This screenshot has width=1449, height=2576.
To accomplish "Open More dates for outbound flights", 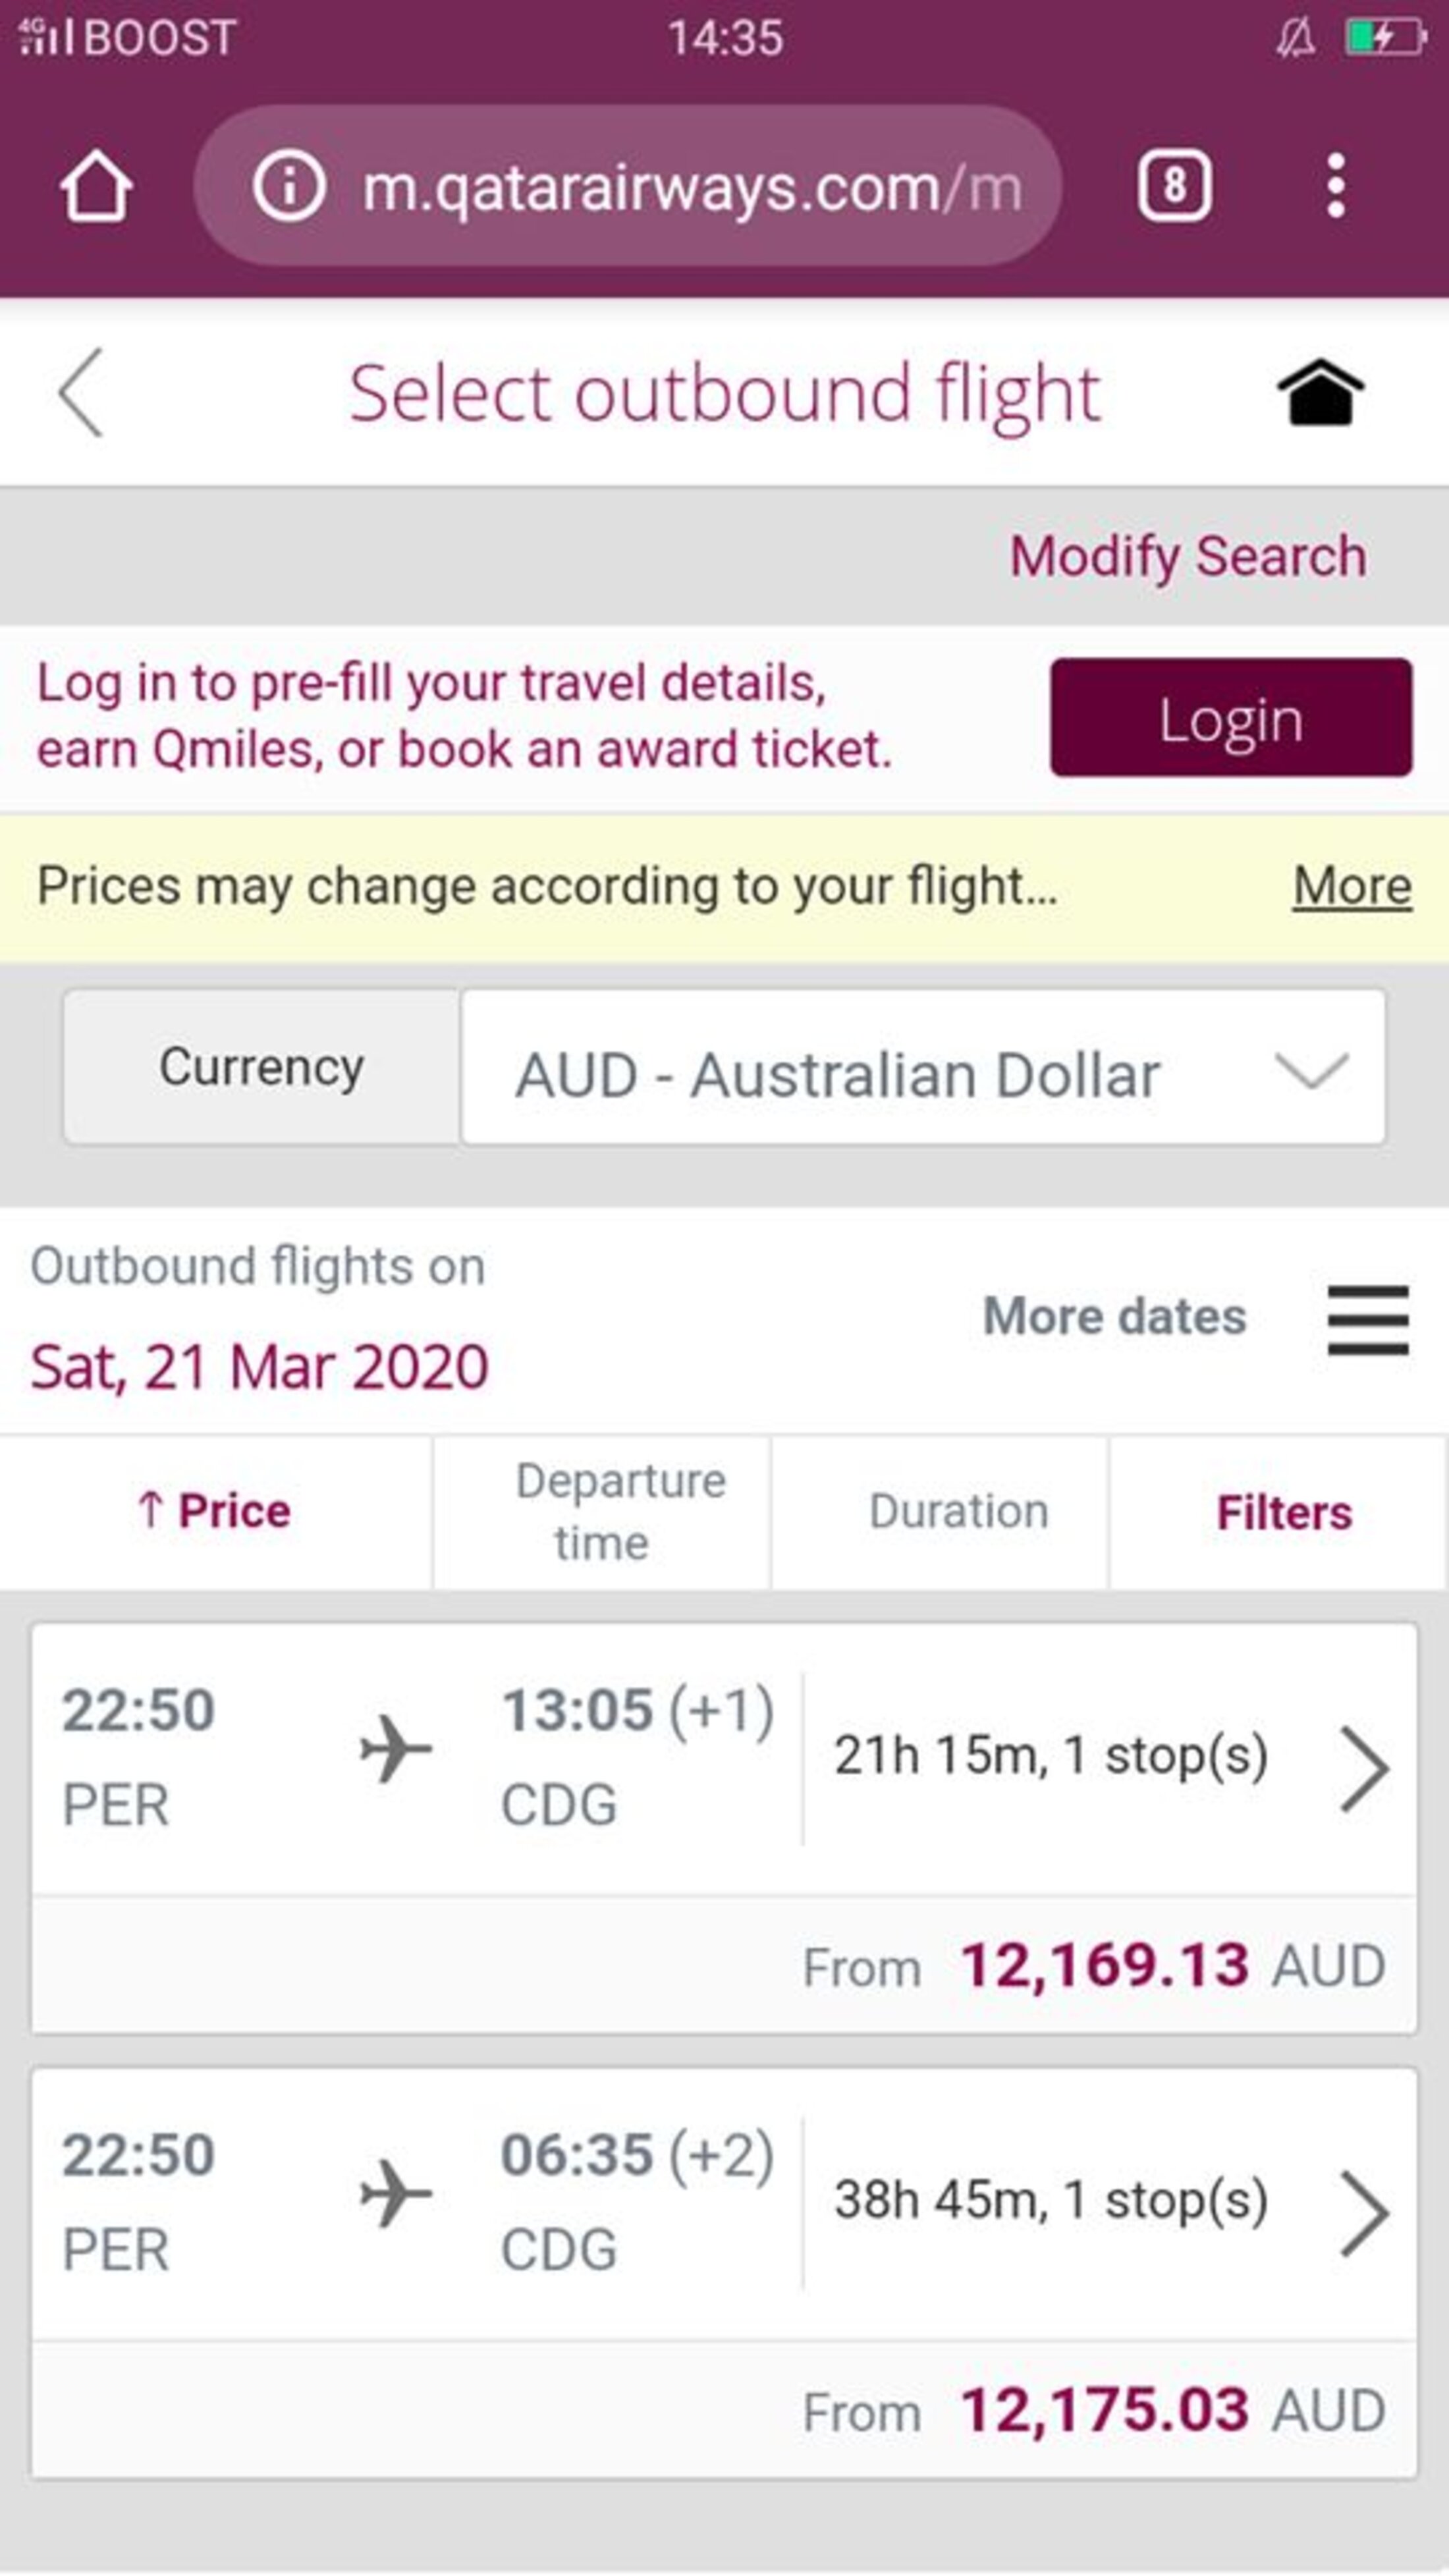I will pyautogui.click(x=1114, y=1316).
